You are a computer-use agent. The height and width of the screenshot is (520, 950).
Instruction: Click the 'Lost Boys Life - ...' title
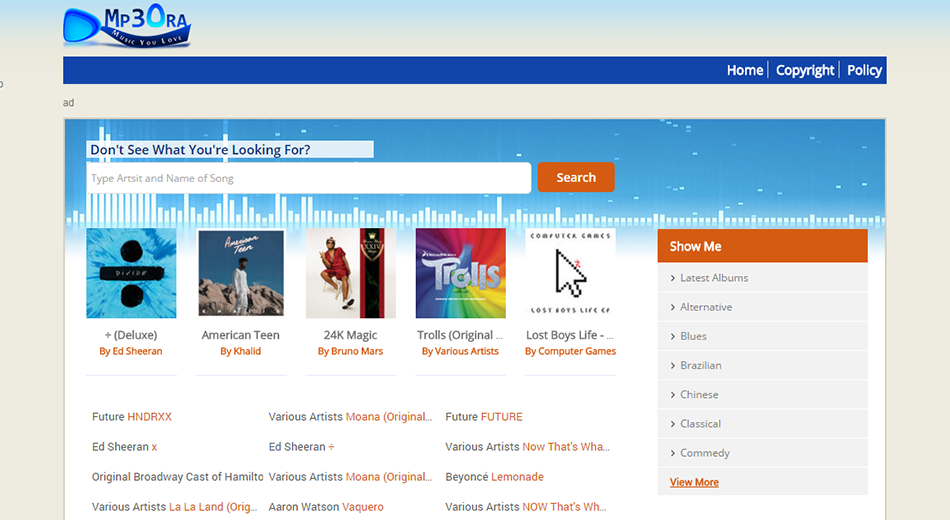click(570, 335)
